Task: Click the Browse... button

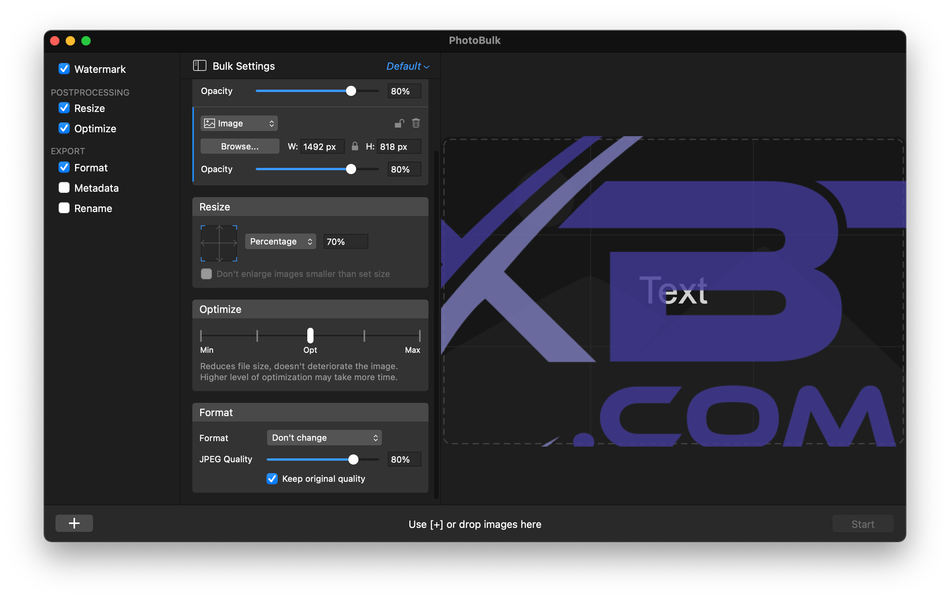Action: coord(240,147)
